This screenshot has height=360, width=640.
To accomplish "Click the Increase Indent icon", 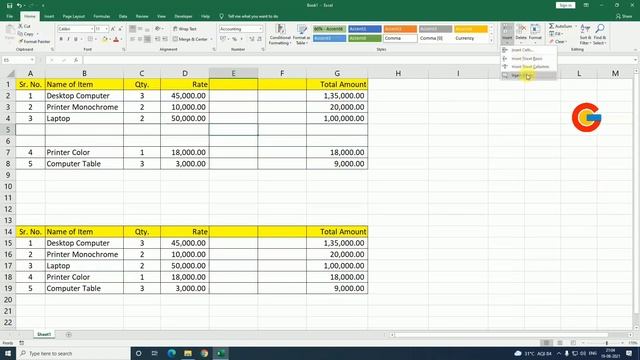I will tap(165, 39).
